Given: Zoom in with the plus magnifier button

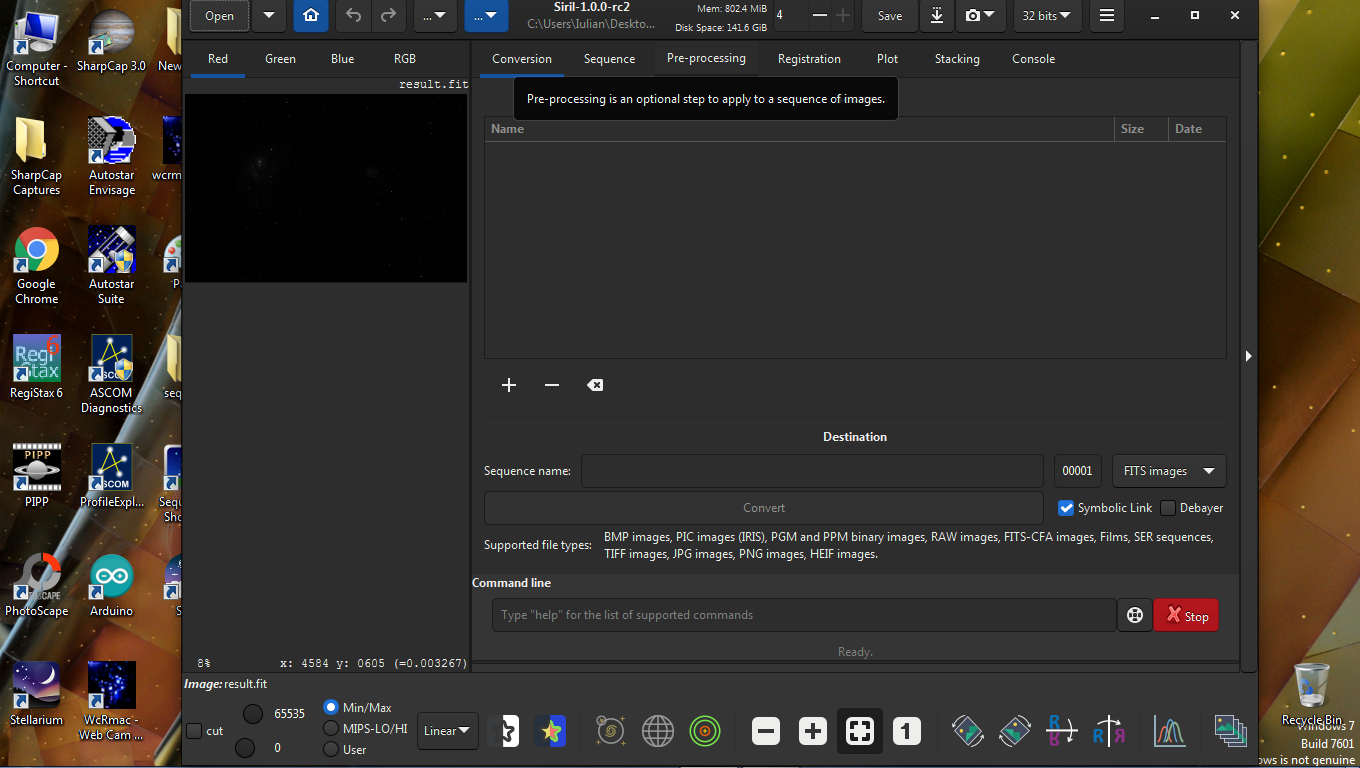Looking at the screenshot, I should (x=813, y=732).
